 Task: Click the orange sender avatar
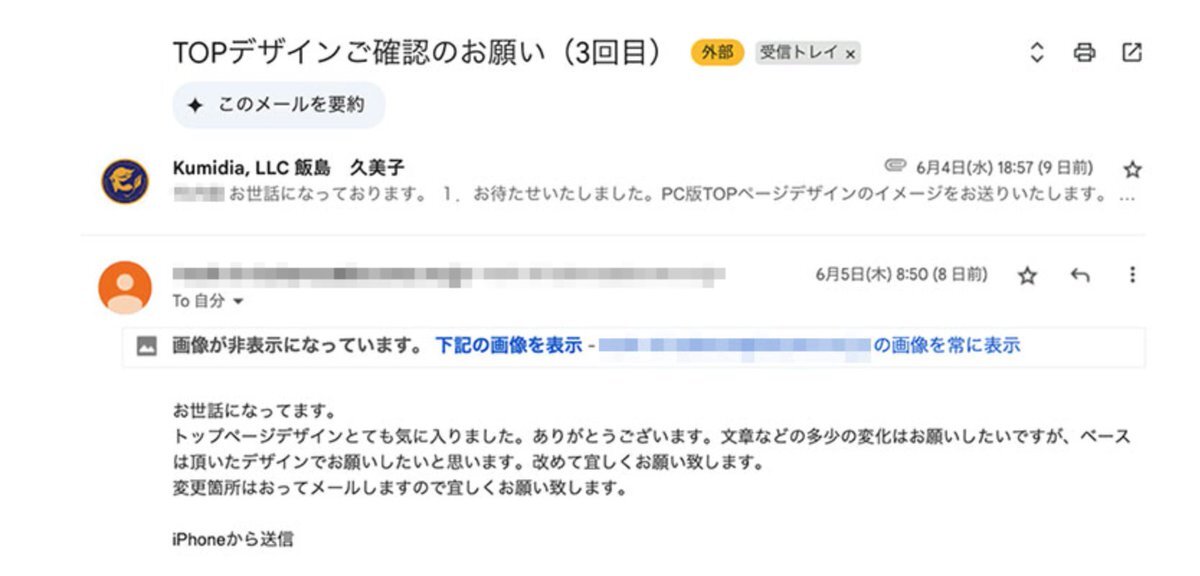pyautogui.click(x=125, y=286)
